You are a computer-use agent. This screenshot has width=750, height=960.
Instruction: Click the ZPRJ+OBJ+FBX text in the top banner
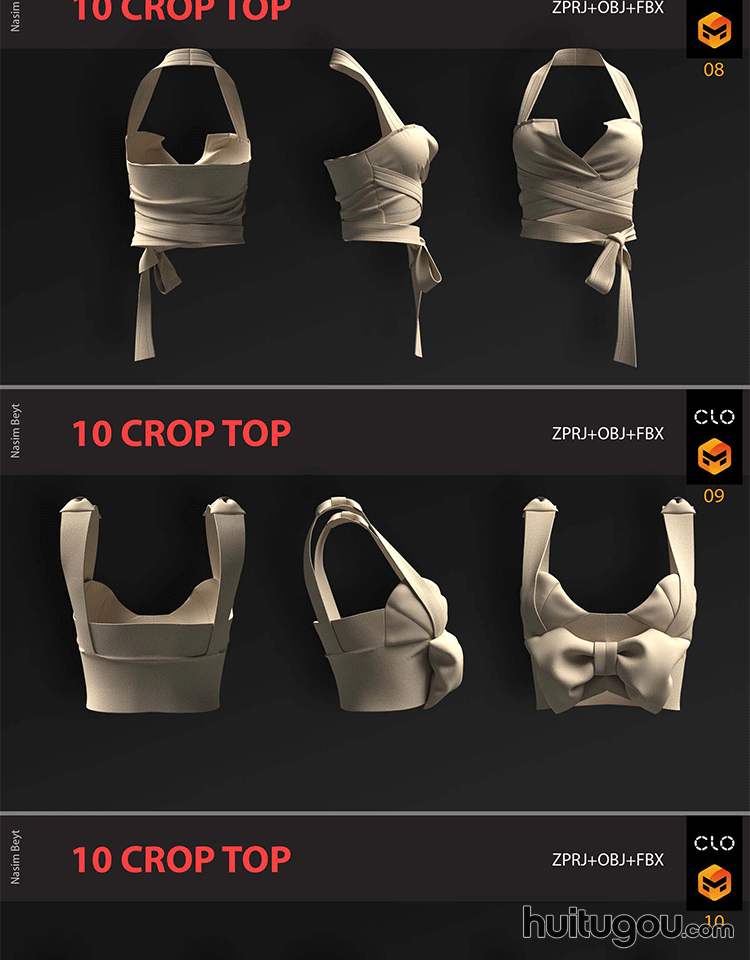pos(607,8)
